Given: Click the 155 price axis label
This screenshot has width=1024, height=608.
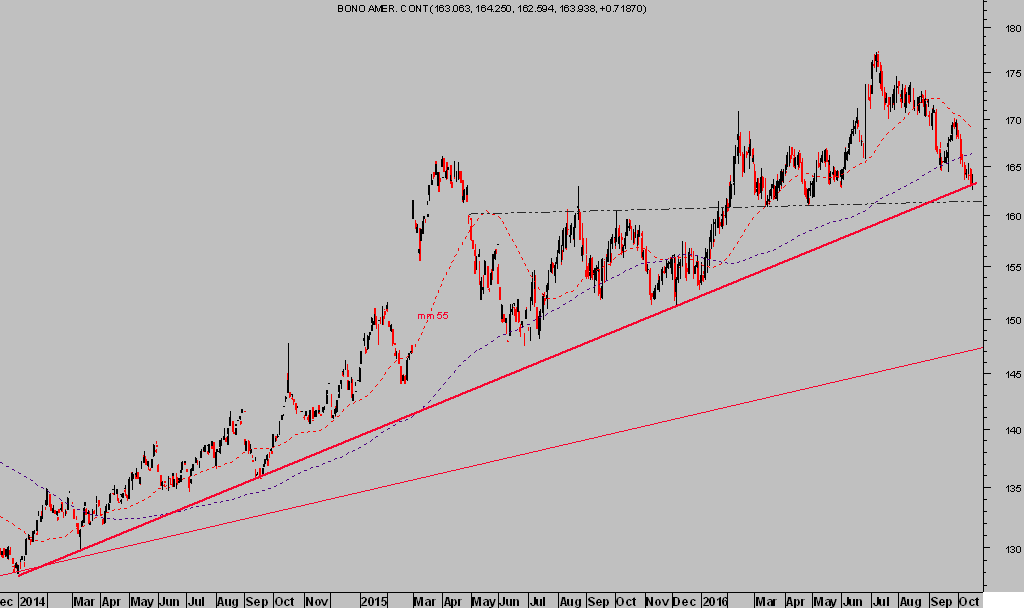Looking at the screenshot, I should (x=1004, y=267).
